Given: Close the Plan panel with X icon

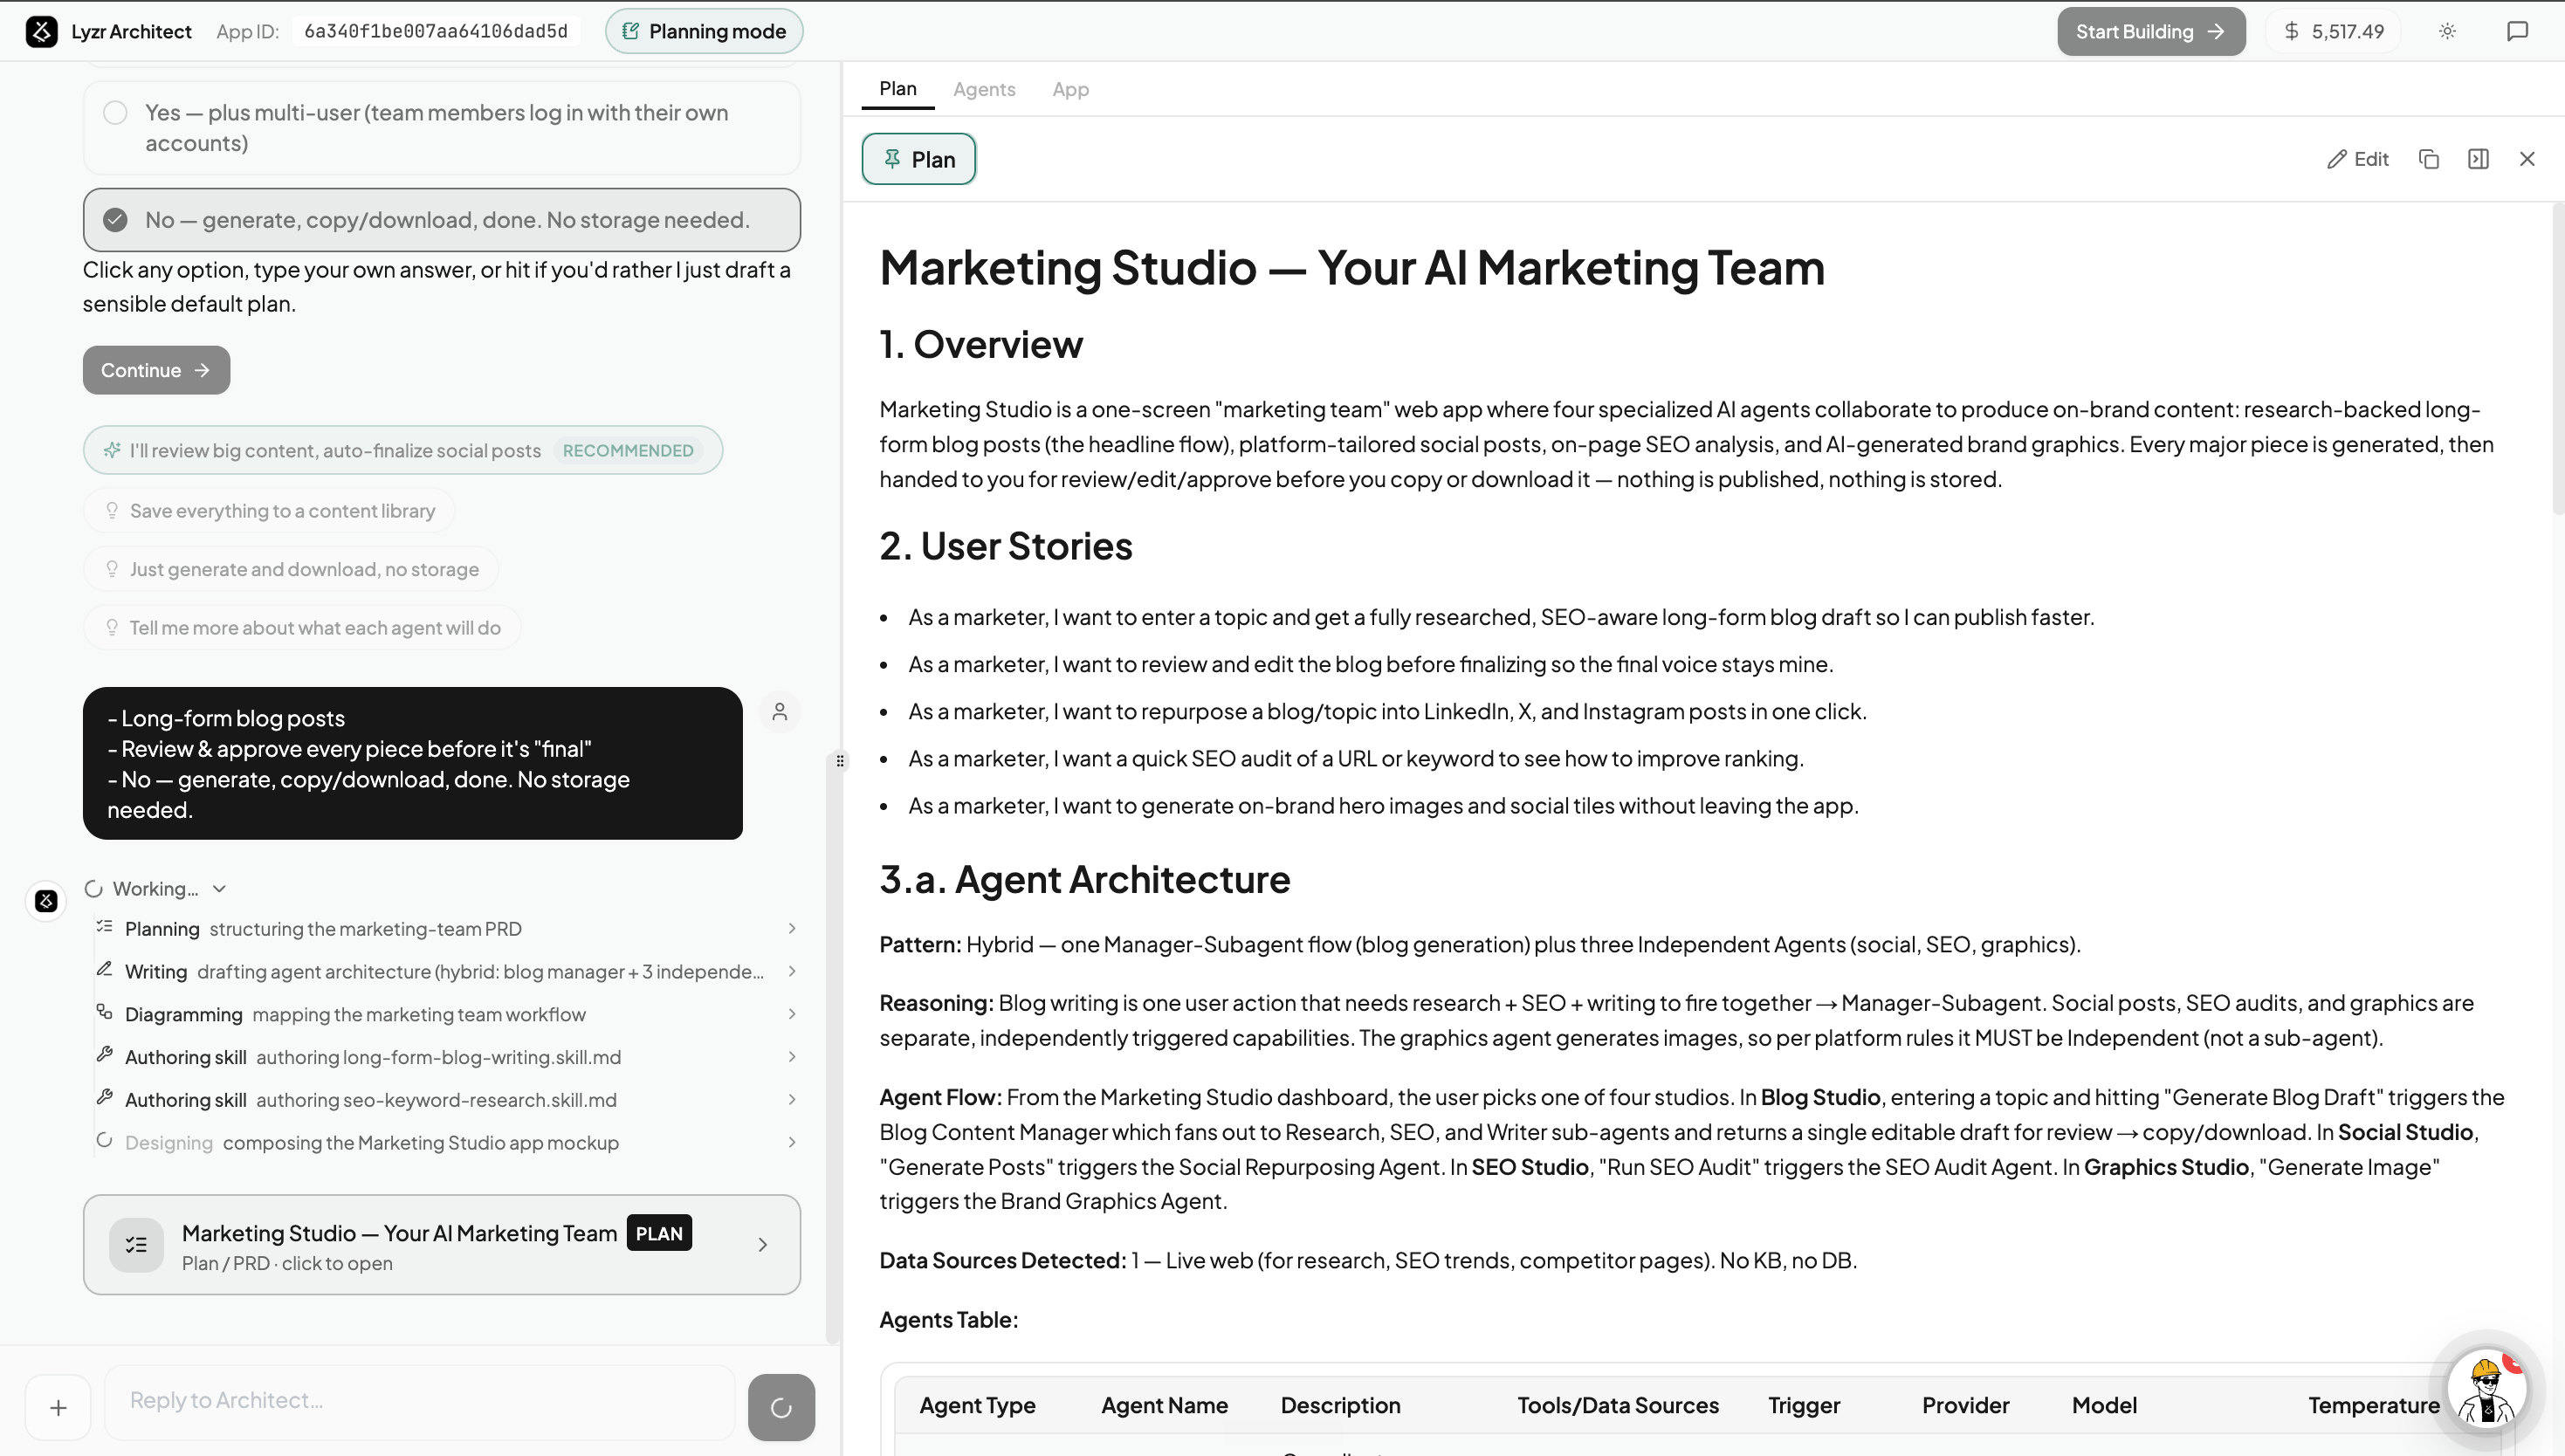Looking at the screenshot, I should tap(2527, 159).
